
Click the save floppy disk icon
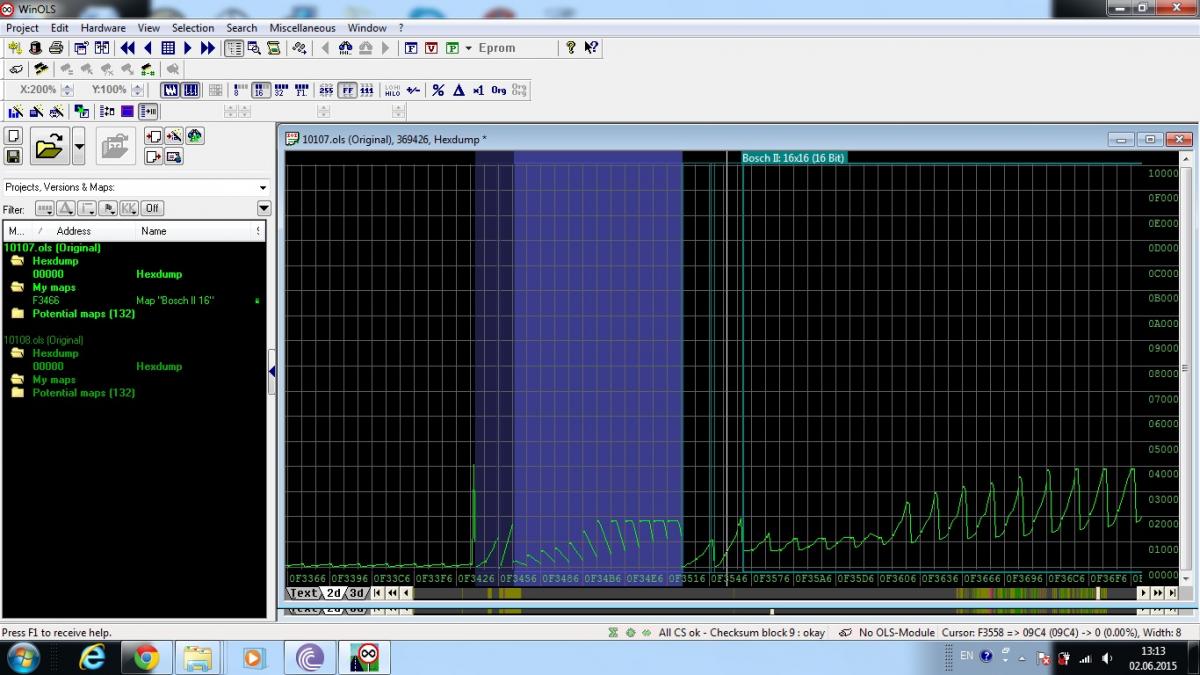coord(13,156)
